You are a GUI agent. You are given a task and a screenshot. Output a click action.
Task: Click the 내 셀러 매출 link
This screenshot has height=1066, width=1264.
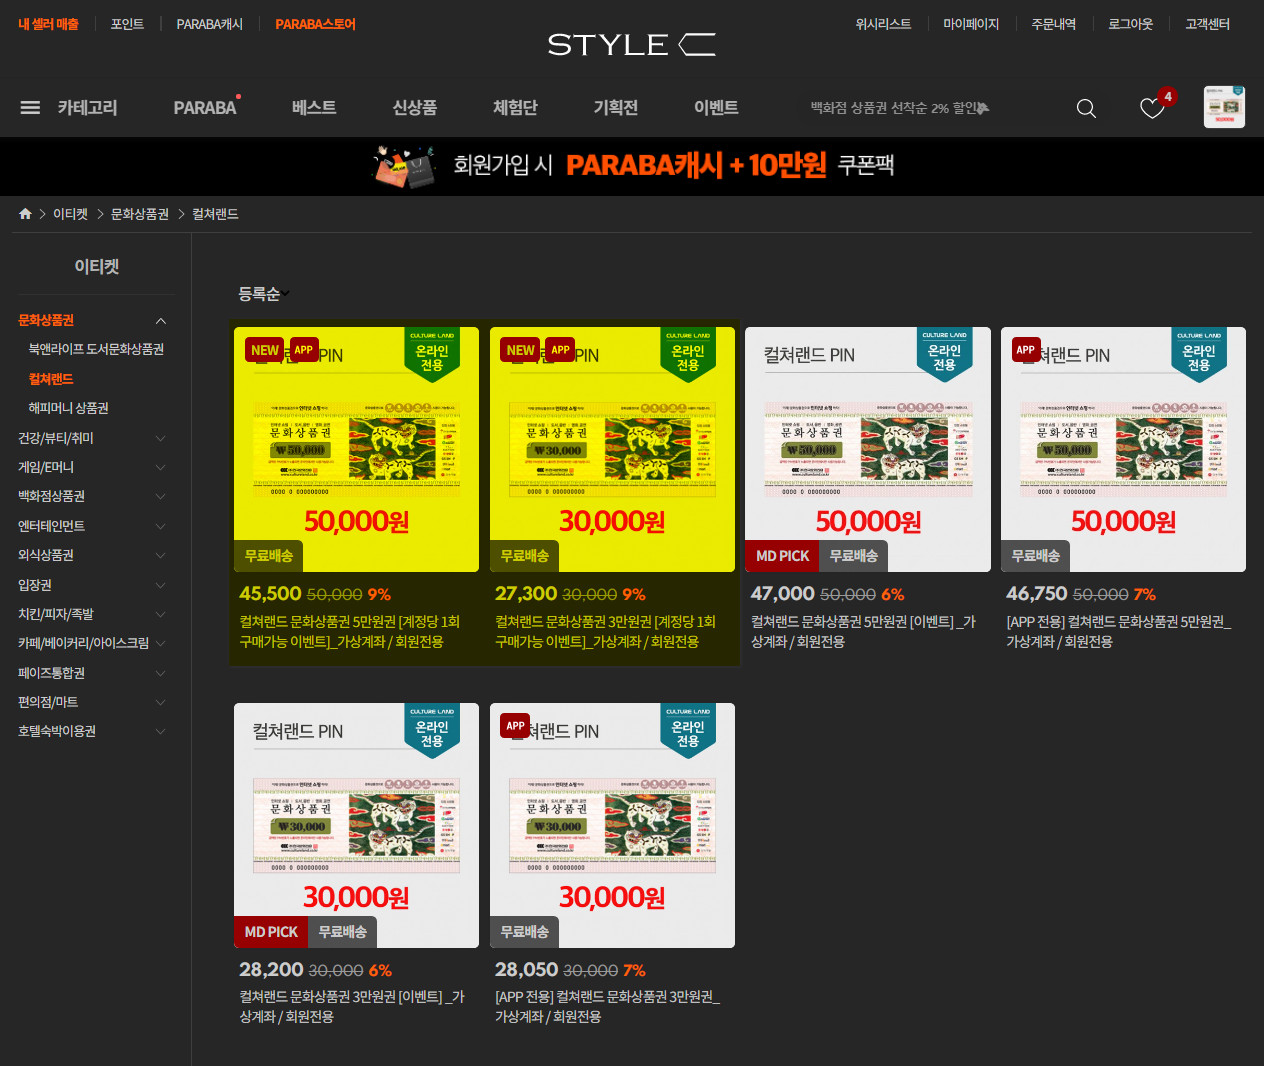[x=48, y=24]
